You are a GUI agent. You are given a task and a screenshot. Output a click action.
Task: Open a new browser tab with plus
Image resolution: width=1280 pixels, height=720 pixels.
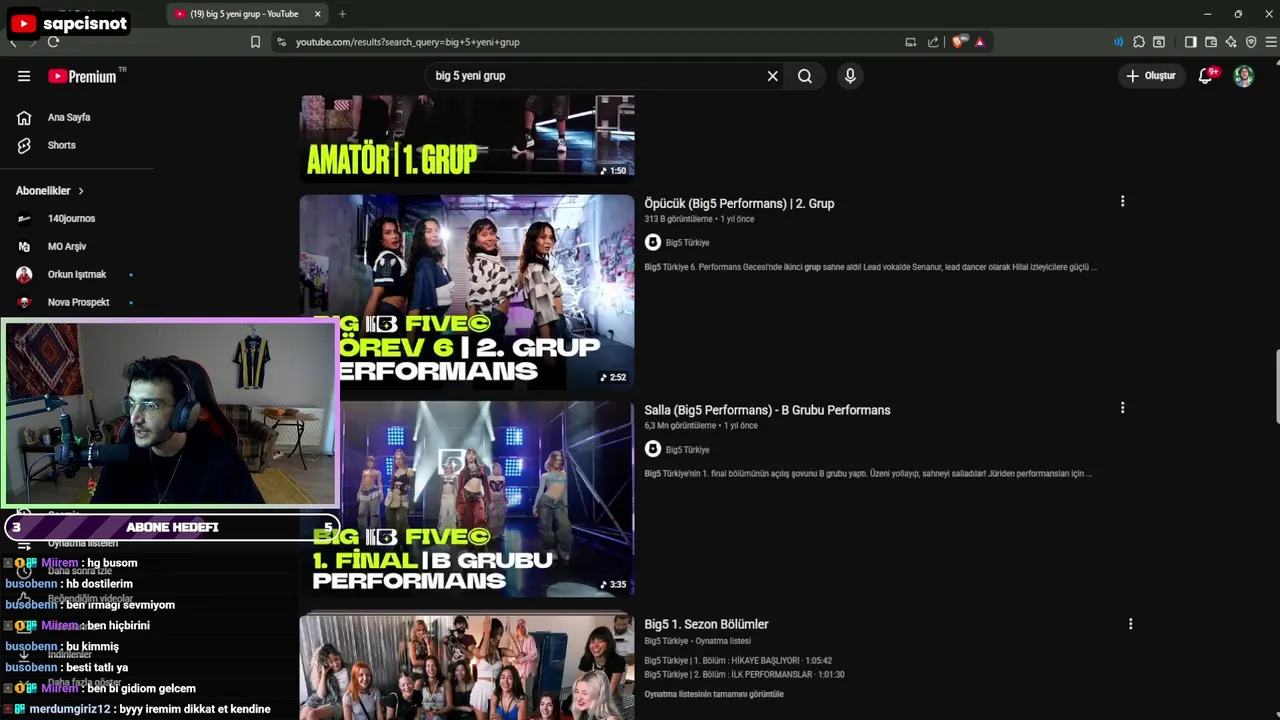[x=342, y=14]
